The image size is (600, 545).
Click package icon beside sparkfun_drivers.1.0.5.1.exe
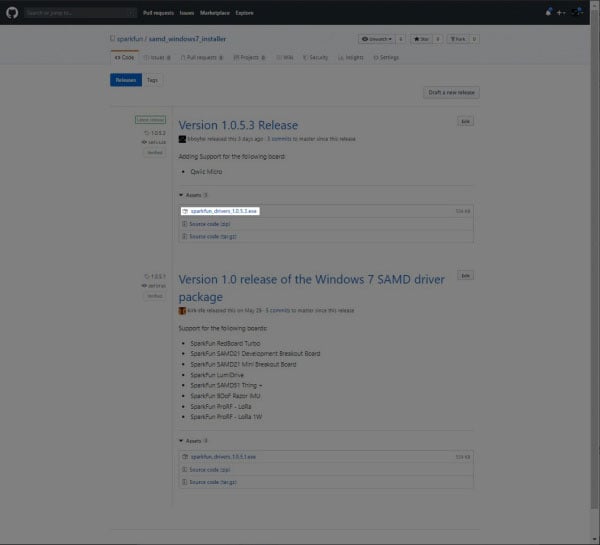tap(185, 456)
